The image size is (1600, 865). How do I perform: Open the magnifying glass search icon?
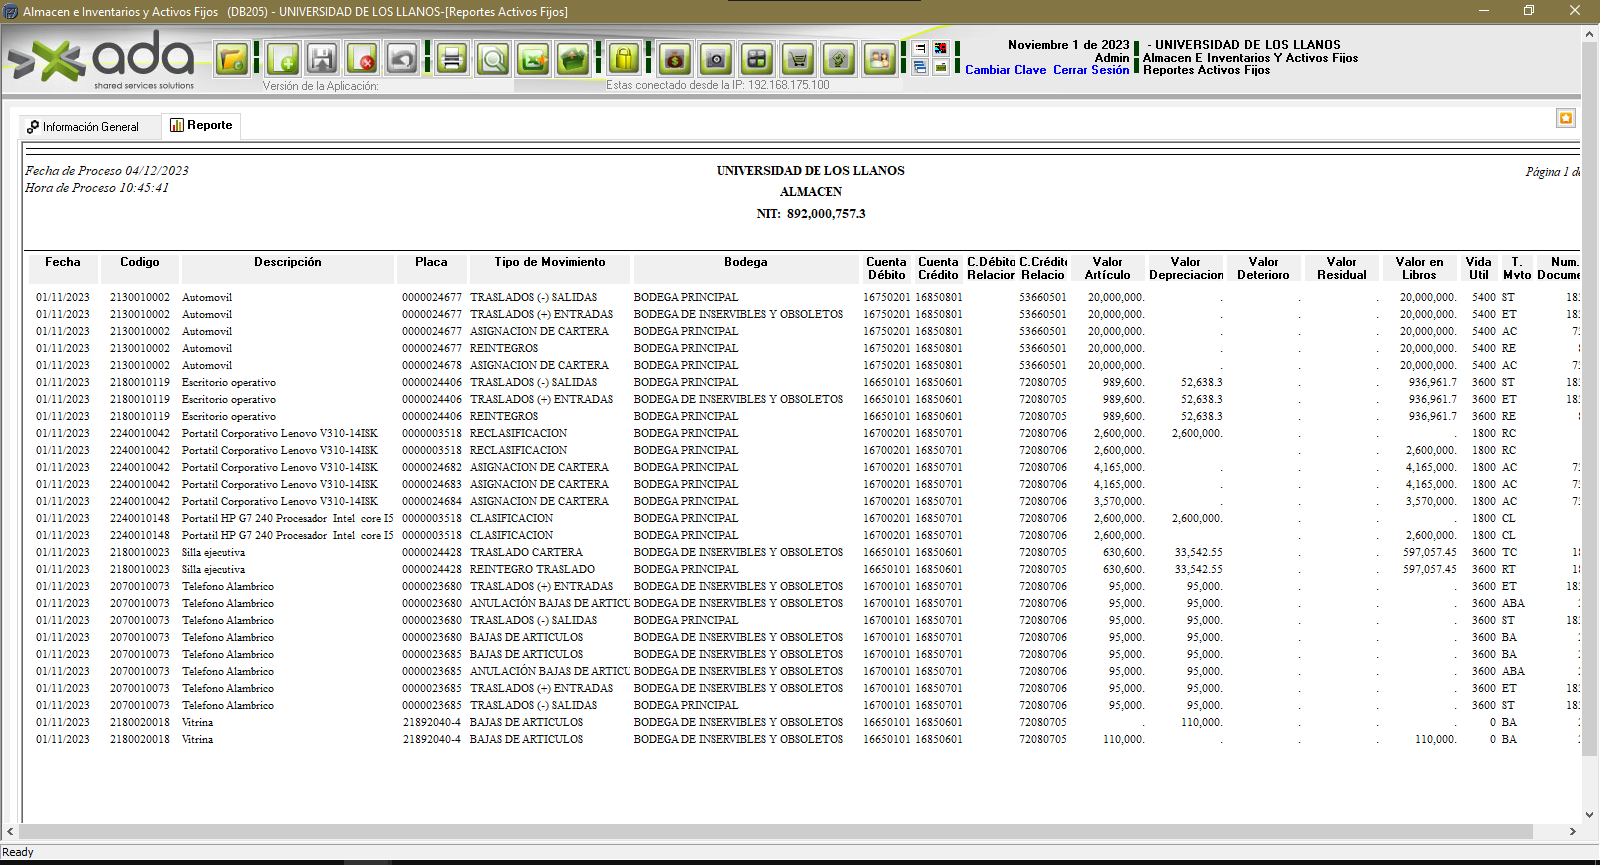point(493,60)
